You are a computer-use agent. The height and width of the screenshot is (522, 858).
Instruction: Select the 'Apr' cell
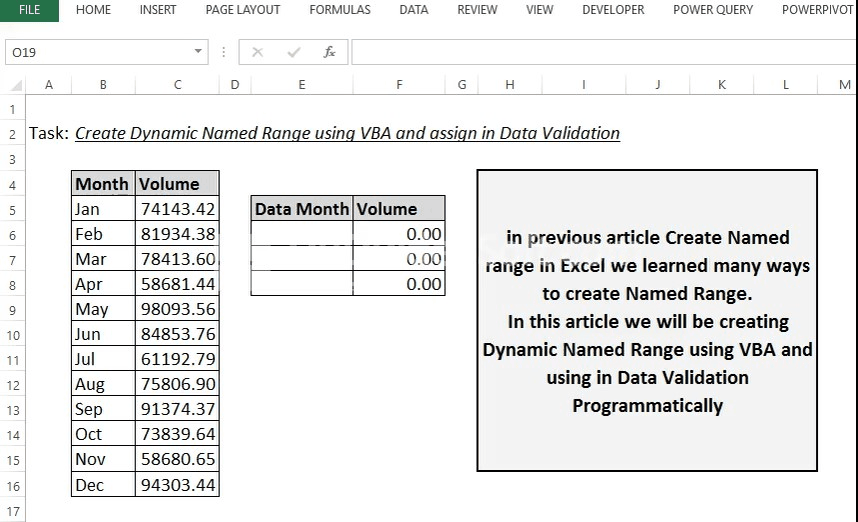pos(103,285)
